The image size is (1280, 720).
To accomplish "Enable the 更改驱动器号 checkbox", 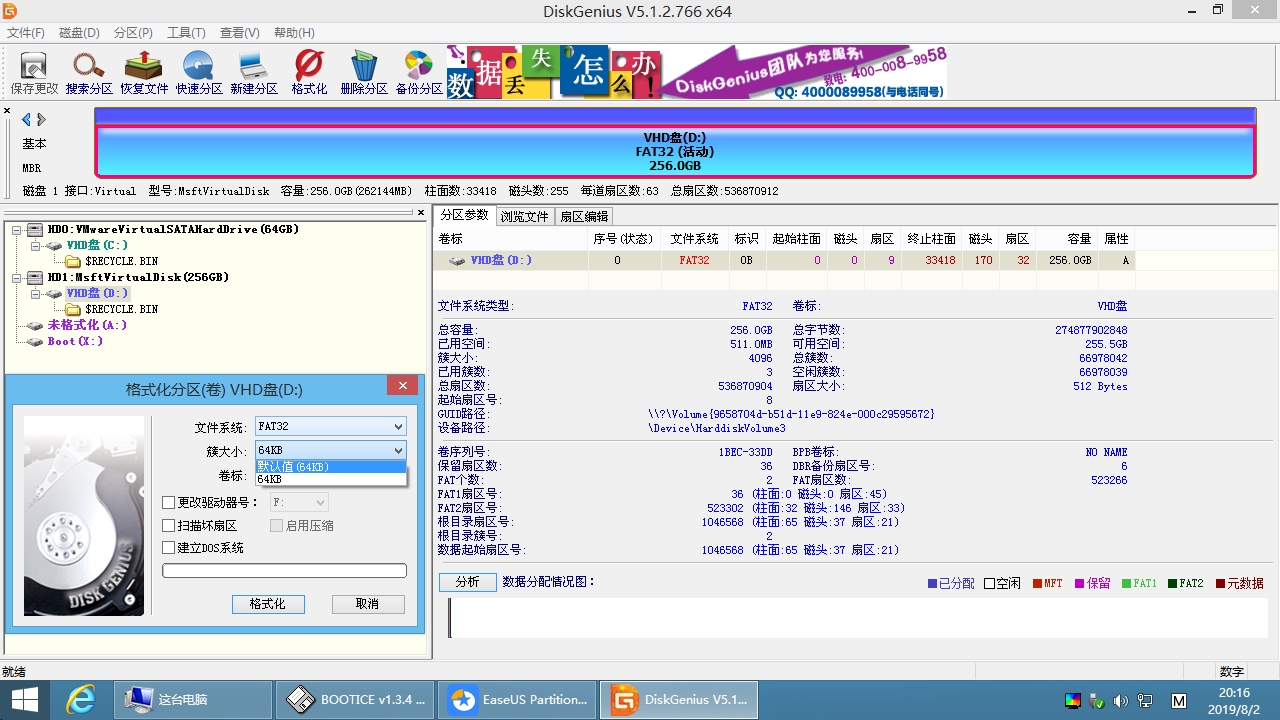I will tap(169, 503).
